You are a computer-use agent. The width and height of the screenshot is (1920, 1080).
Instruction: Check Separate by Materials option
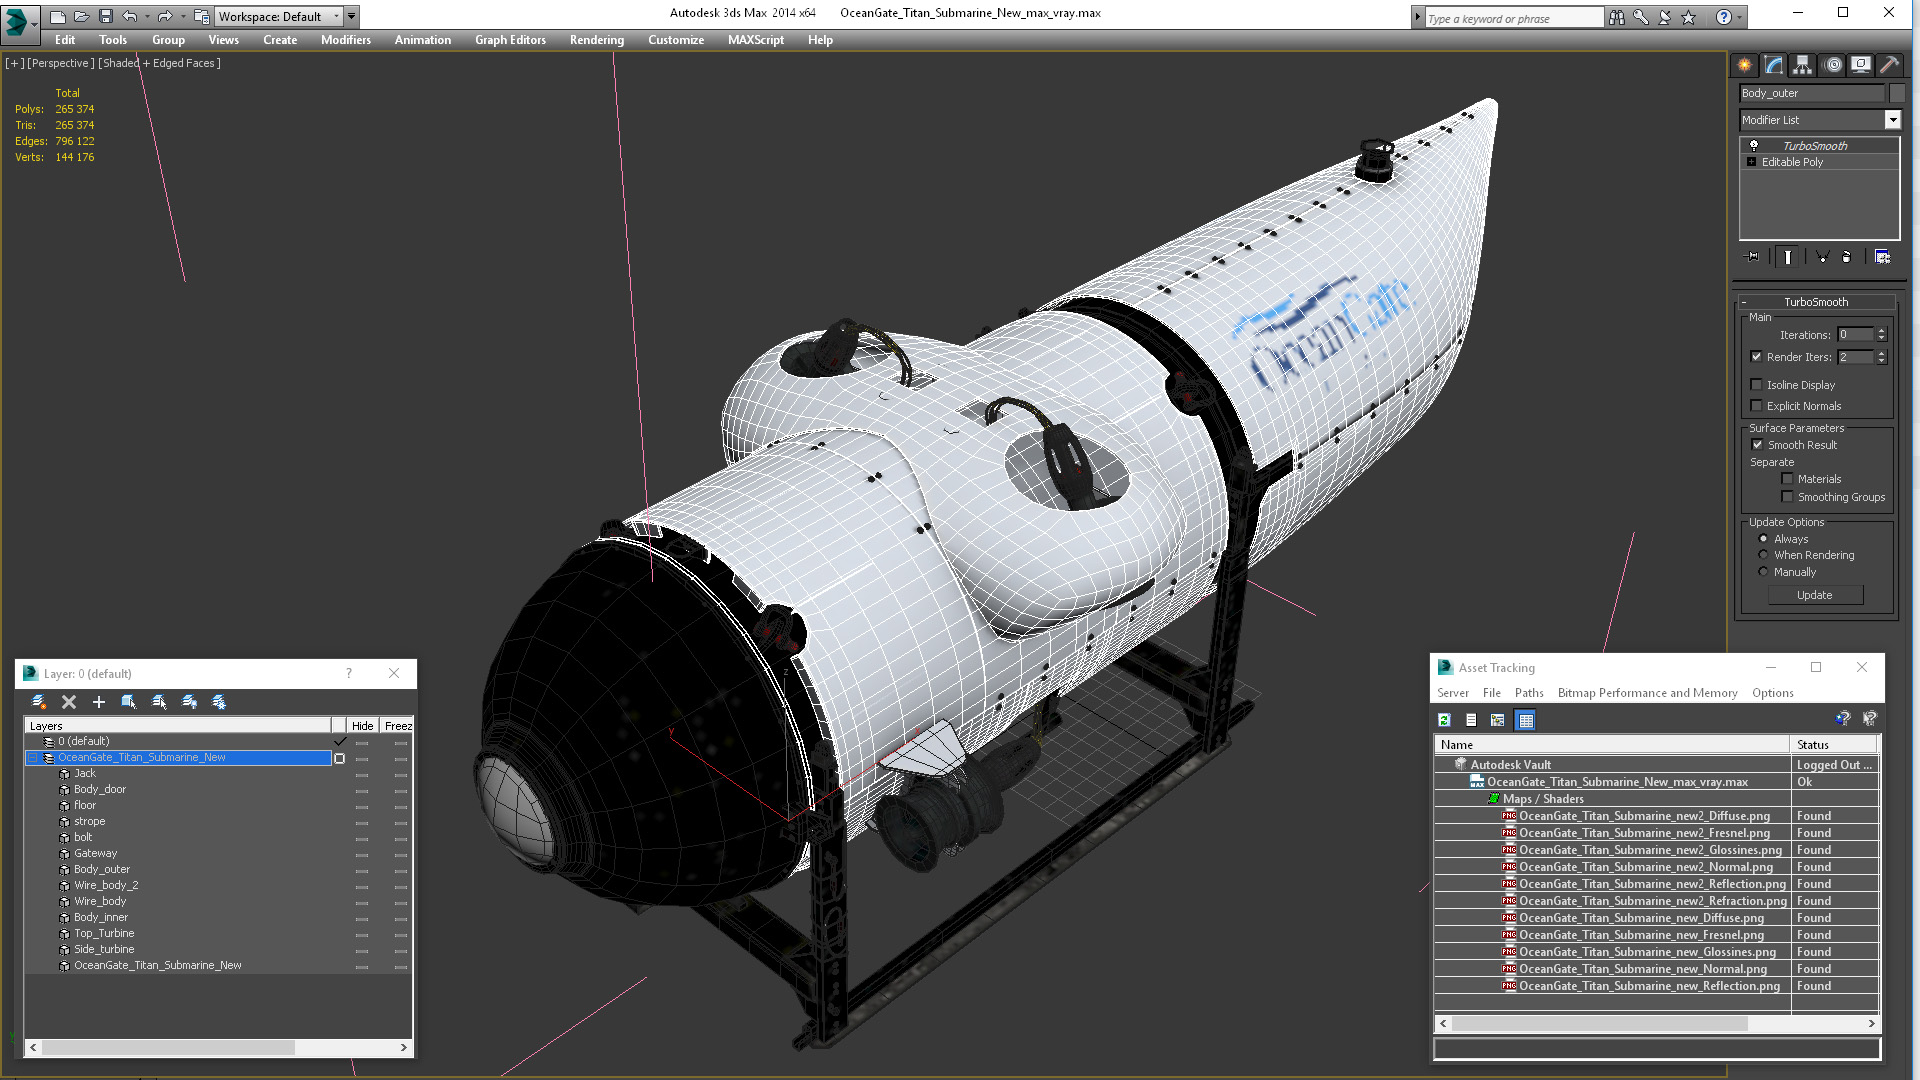[x=1787, y=479]
